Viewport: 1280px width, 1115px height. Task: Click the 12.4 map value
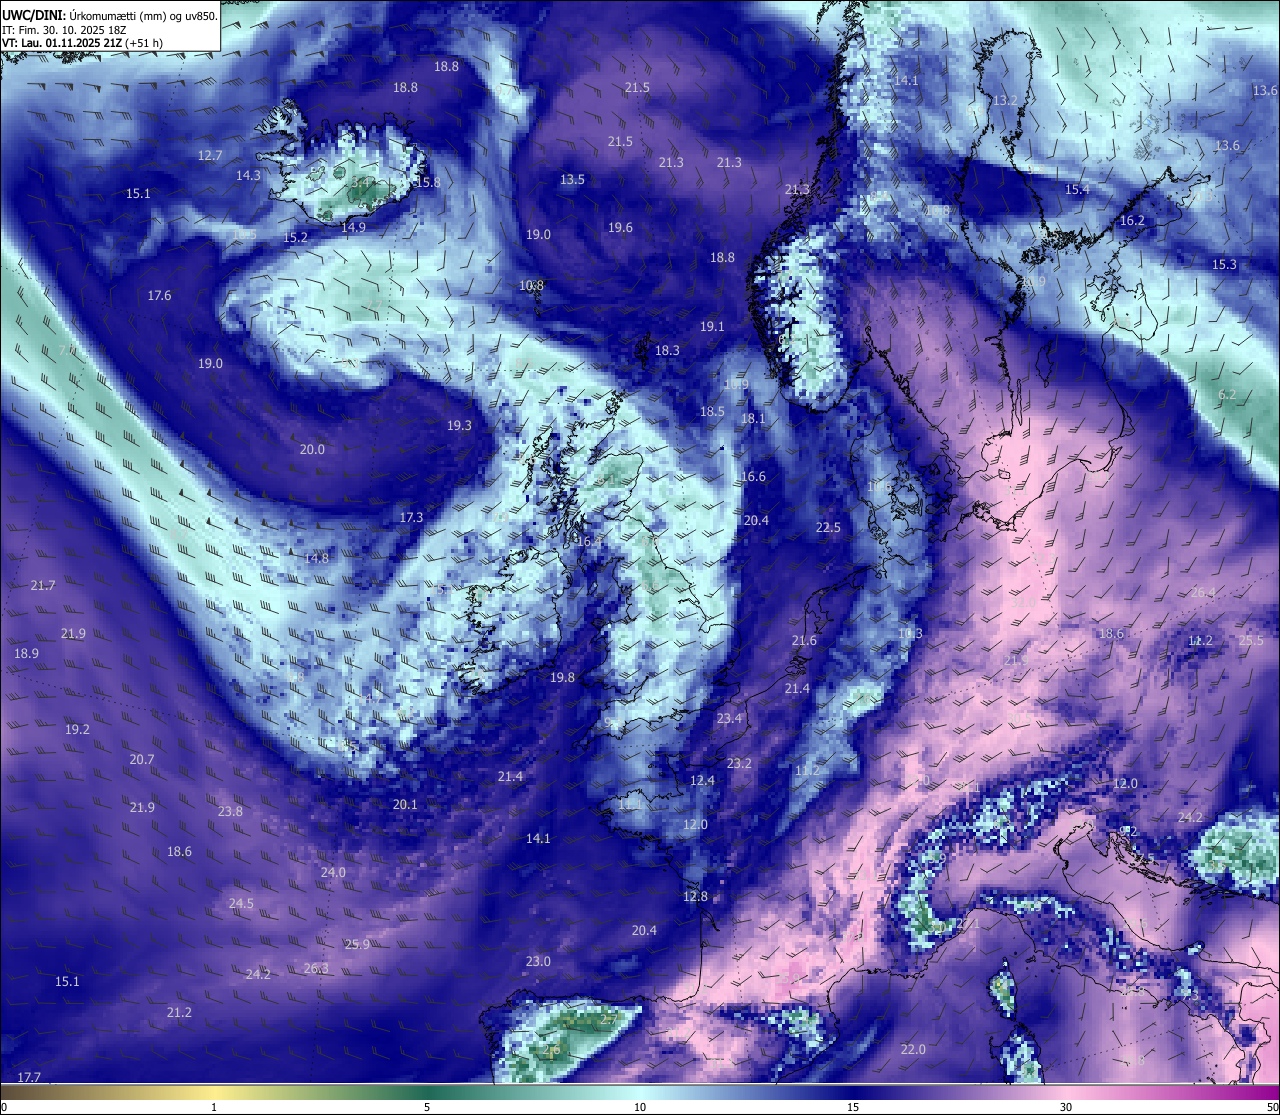[702, 780]
